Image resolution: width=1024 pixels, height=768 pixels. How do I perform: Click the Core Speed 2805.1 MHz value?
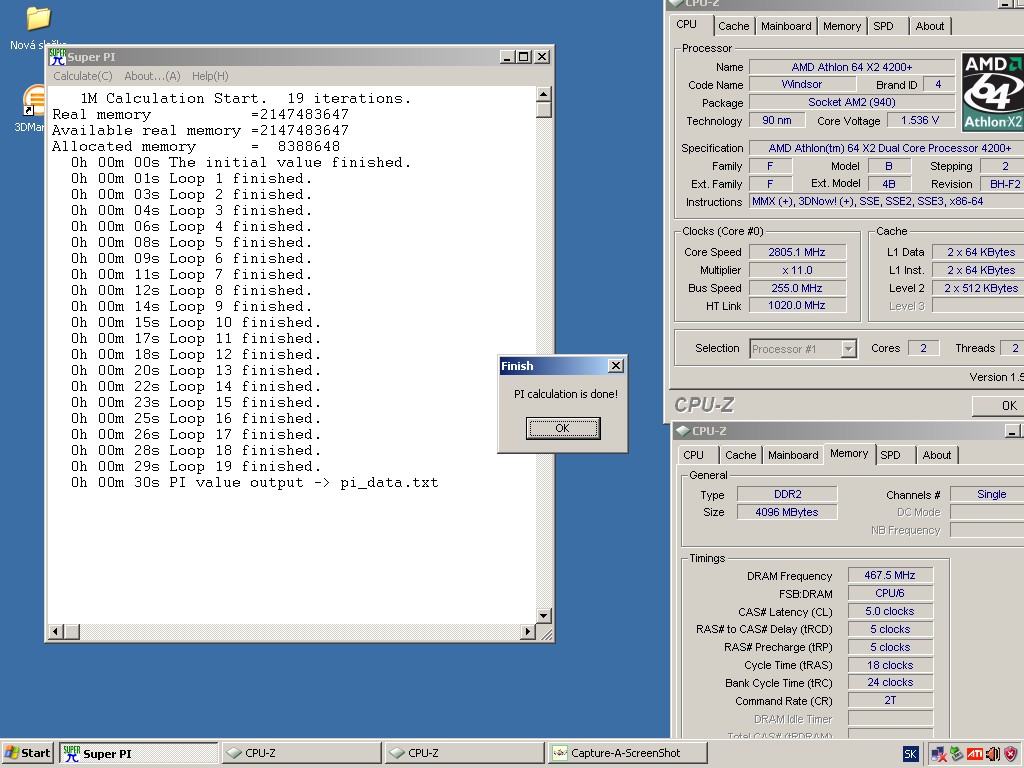tap(797, 252)
